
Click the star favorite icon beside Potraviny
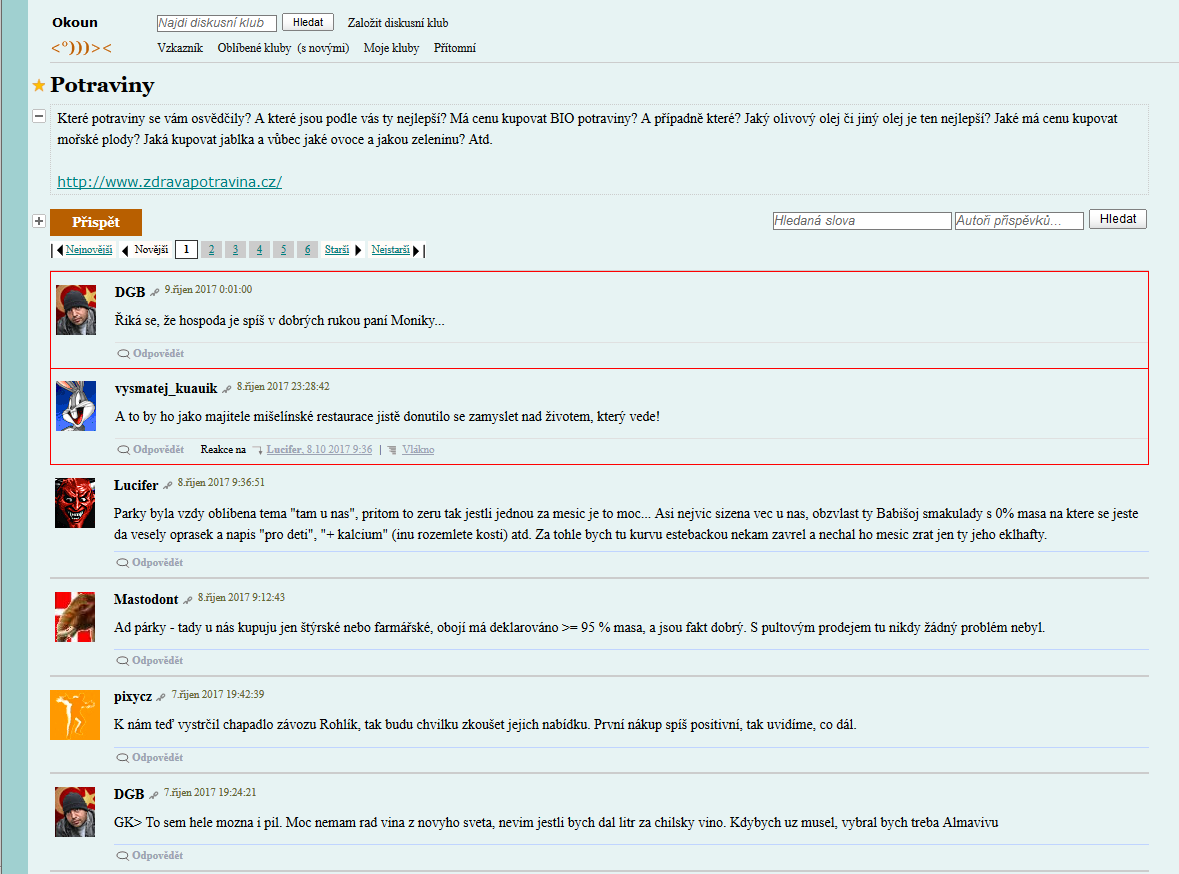(39, 86)
